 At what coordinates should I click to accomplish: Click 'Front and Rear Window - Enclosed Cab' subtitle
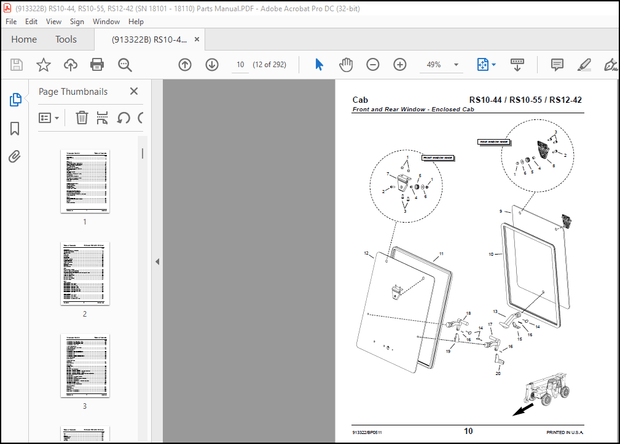pos(413,109)
